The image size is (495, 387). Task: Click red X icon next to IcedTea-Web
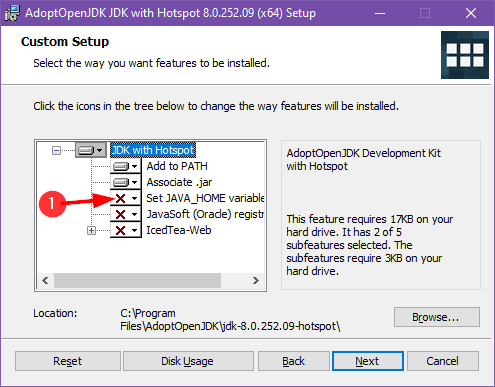120,230
